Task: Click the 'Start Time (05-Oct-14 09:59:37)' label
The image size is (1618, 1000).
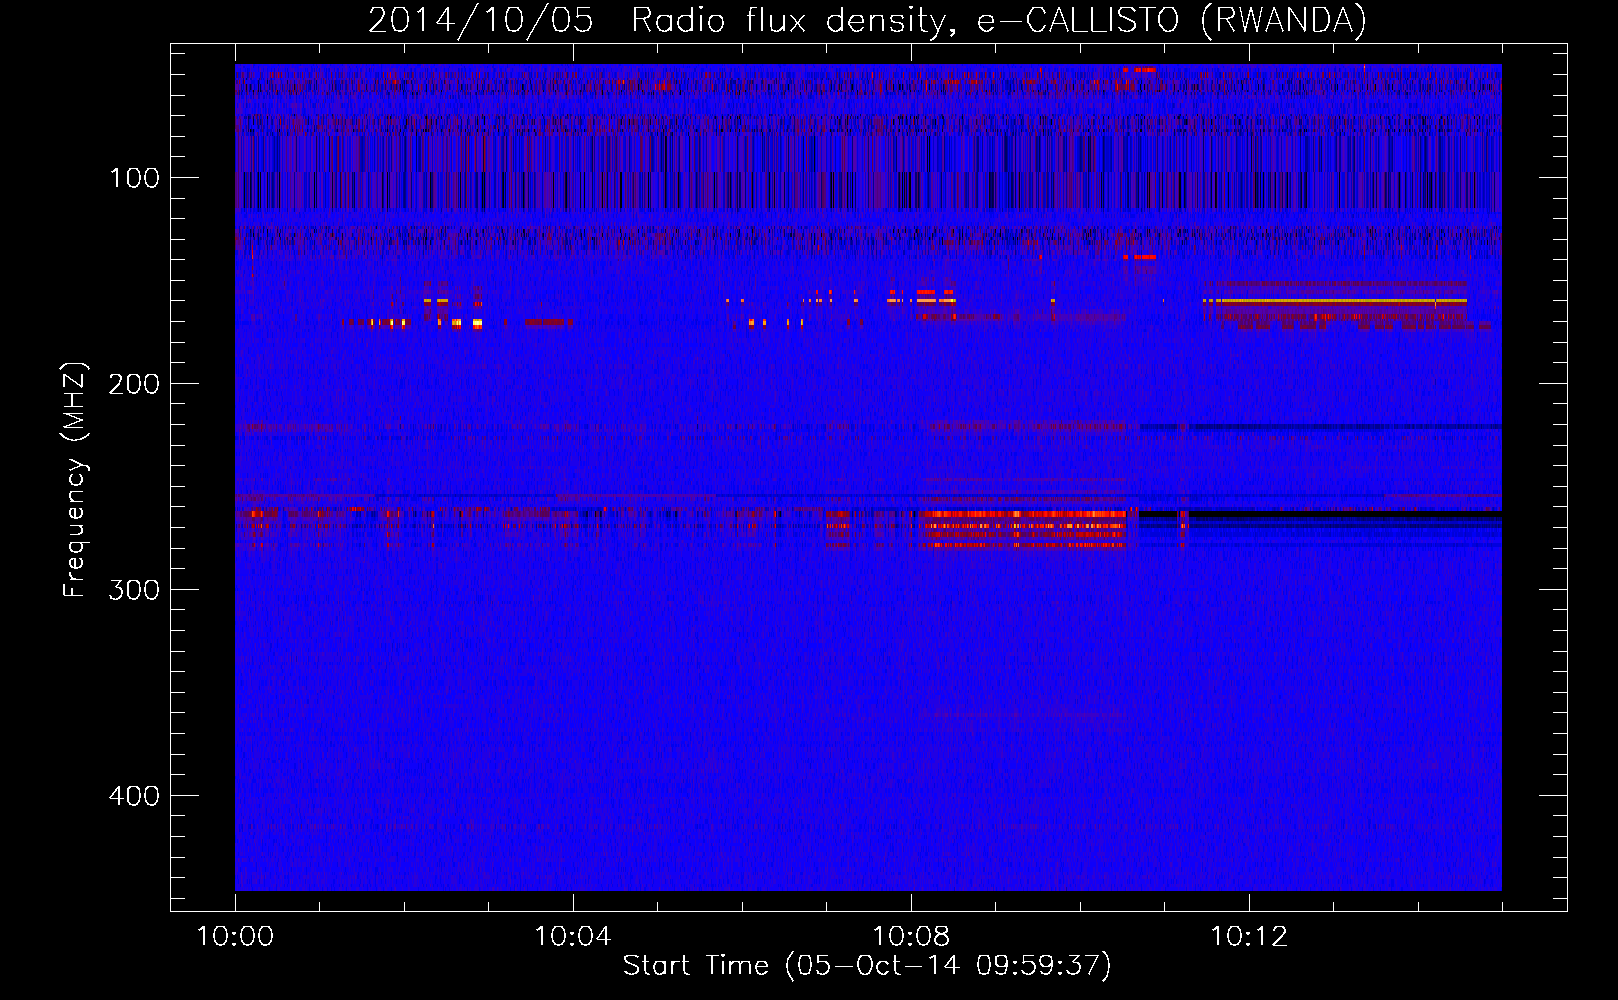Action: click(x=867, y=966)
